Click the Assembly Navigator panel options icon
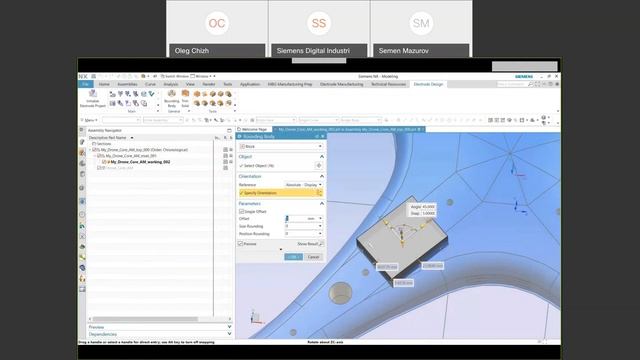This screenshot has width=640, height=360. point(229,130)
